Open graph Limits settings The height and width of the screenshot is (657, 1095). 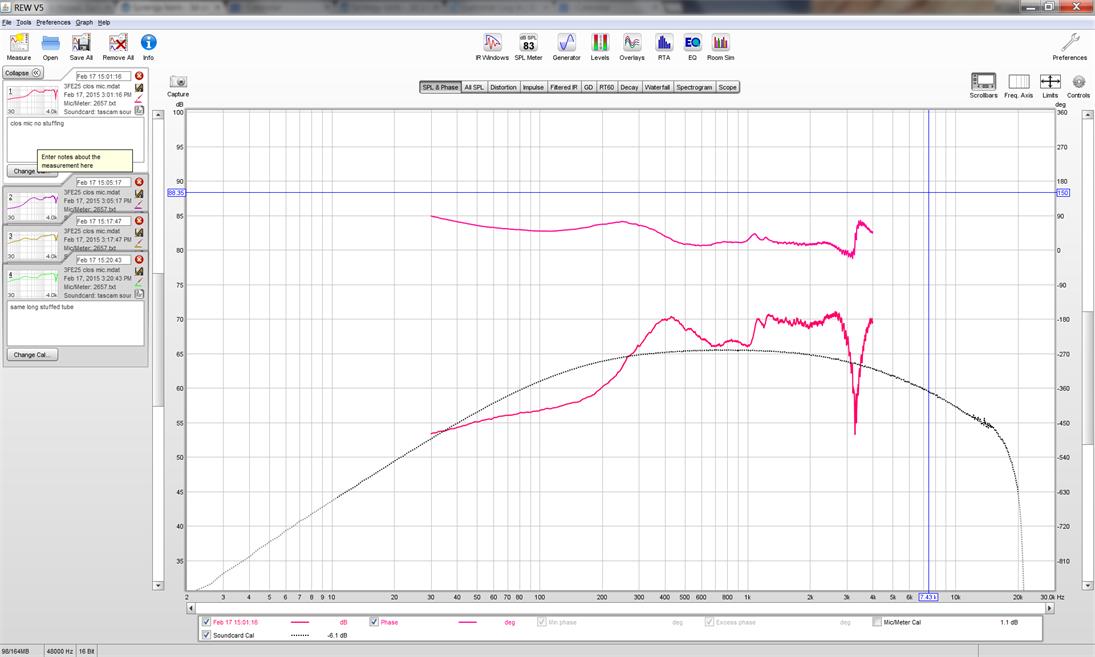[1050, 85]
